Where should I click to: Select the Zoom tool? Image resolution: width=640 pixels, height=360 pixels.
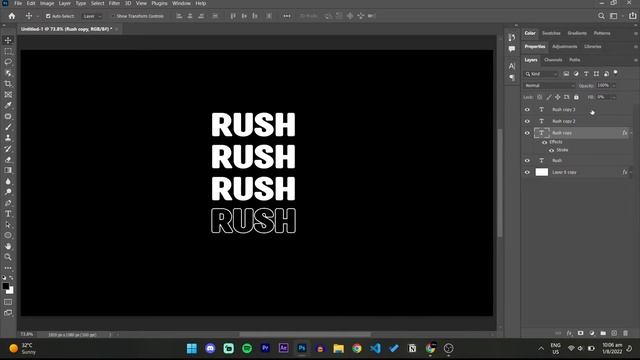tap(8, 257)
